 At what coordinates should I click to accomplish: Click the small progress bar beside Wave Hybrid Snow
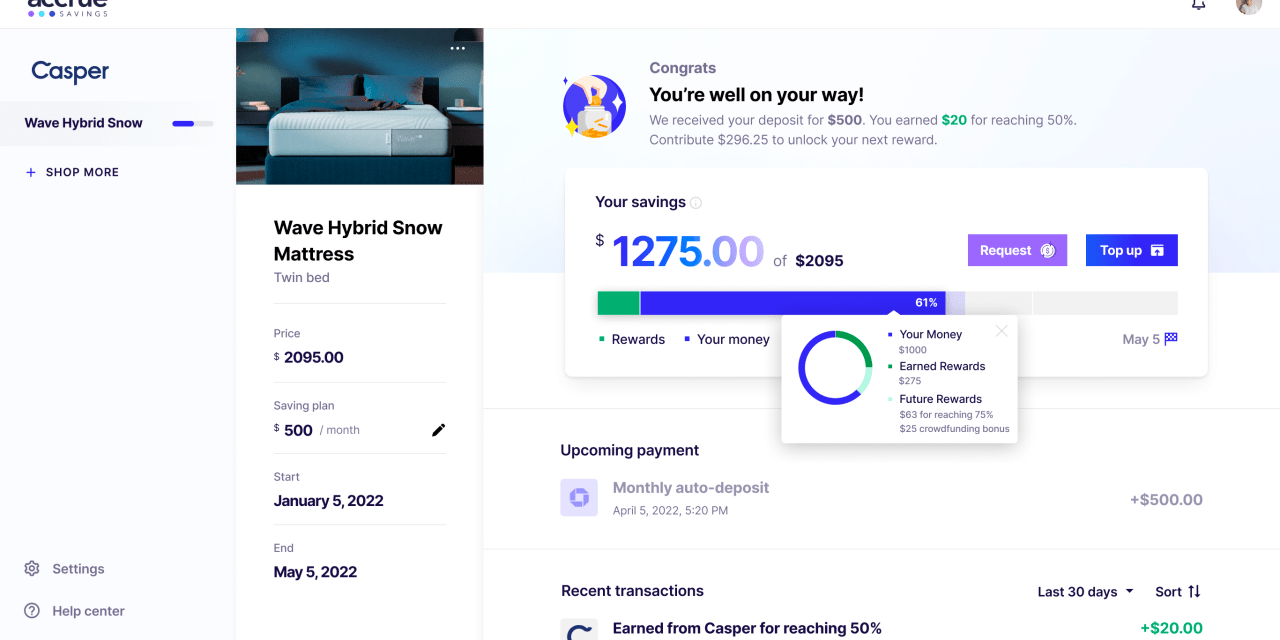pos(193,124)
